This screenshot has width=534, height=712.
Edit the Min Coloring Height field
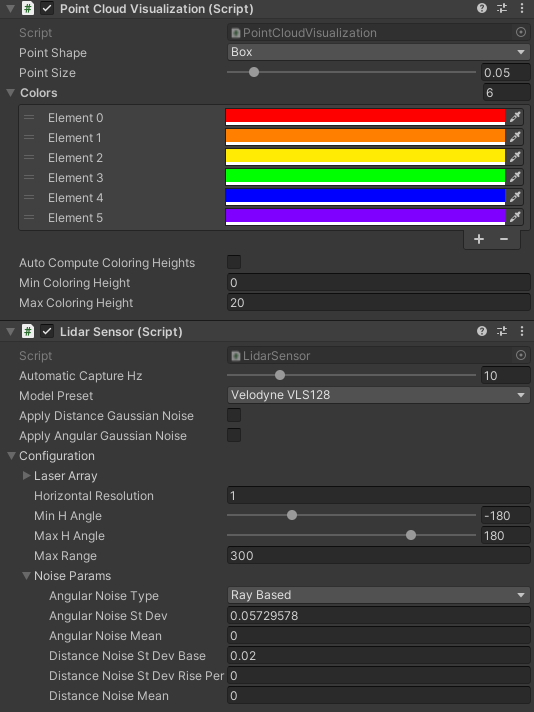click(x=378, y=282)
